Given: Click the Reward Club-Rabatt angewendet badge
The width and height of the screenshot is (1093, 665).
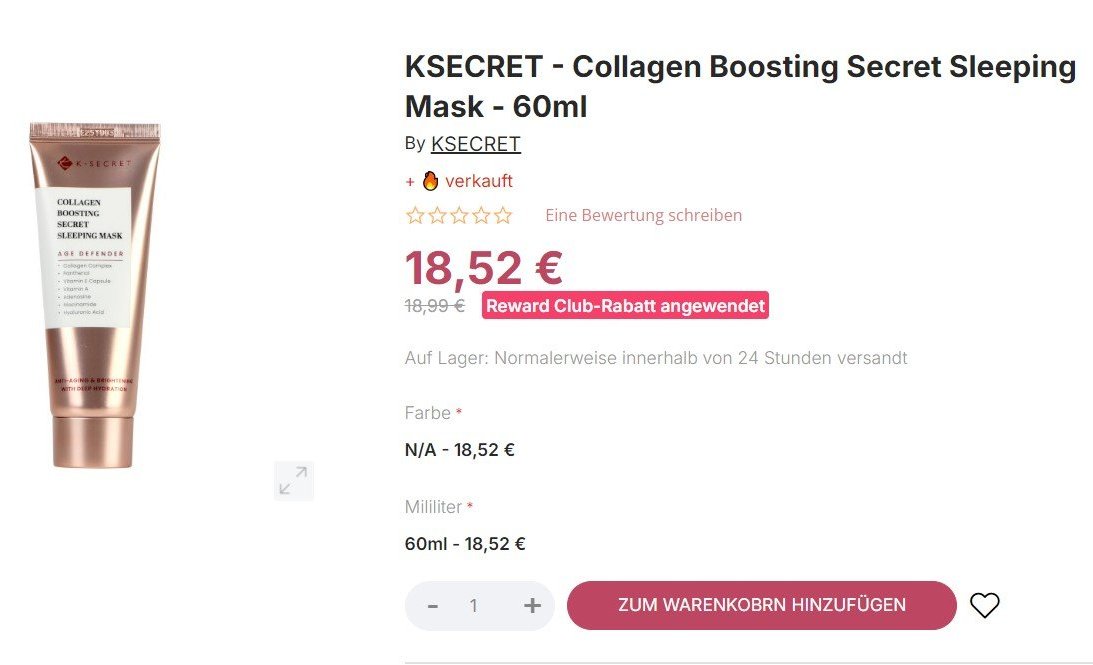Looking at the screenshot, I should pyautogui.click(x=625, y=306).
